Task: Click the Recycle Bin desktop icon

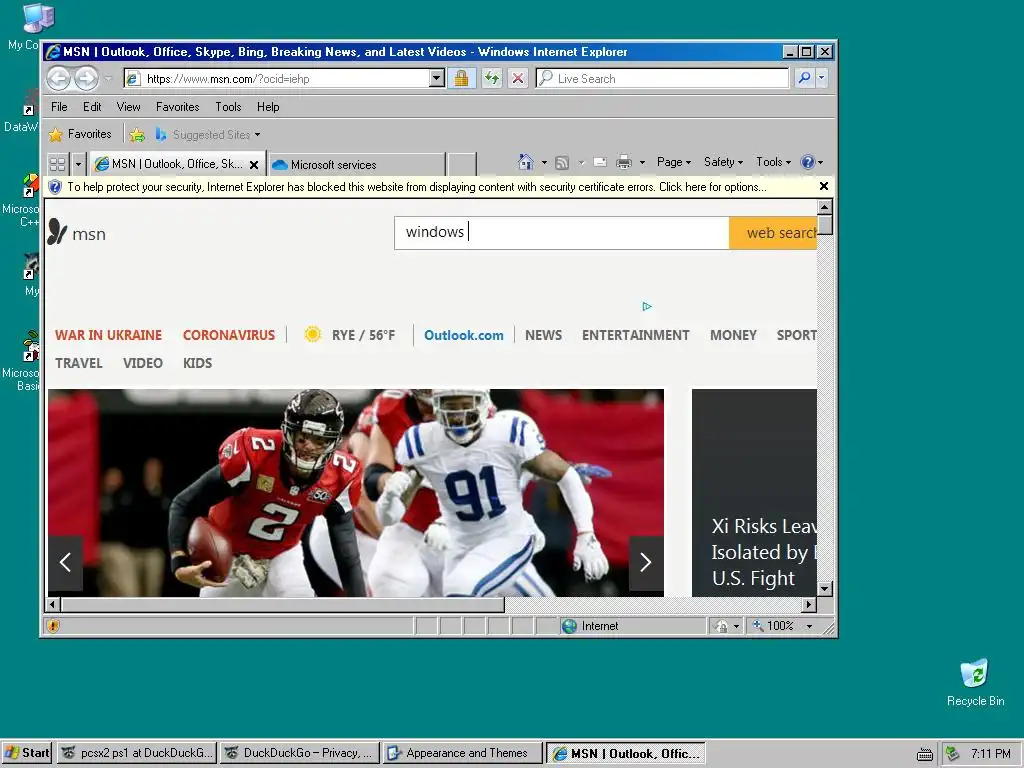Action: 975,682
